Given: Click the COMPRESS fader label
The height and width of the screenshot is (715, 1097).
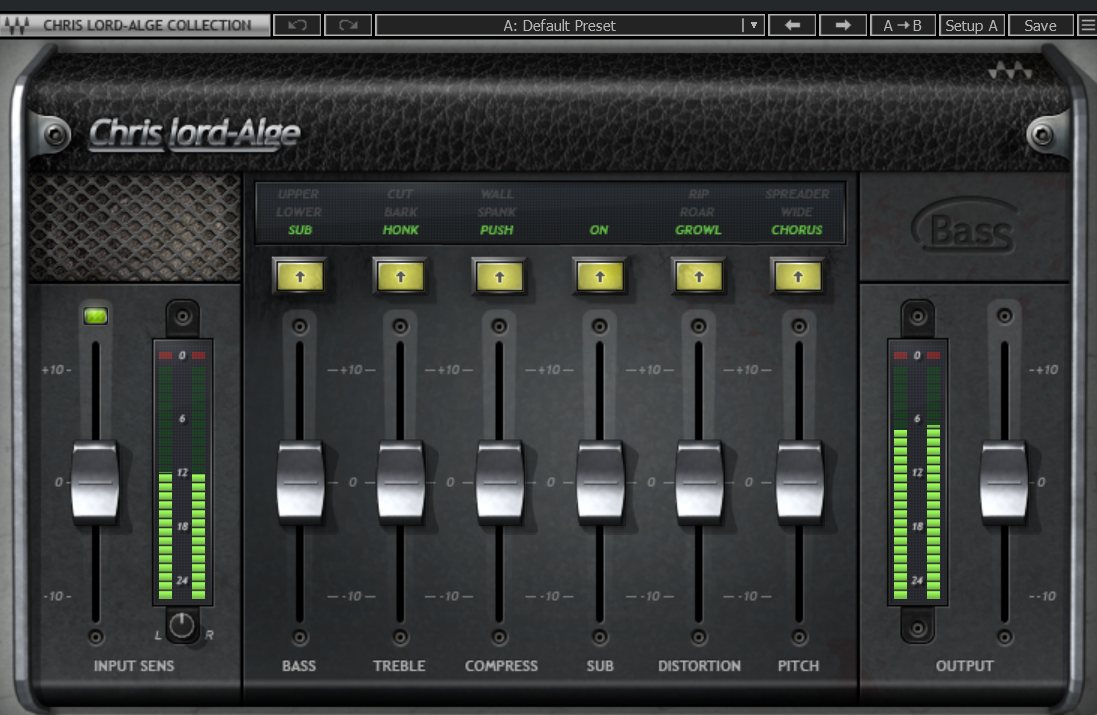Looking at the screenshot, I should pyautogui.click(x=501, y=666).
